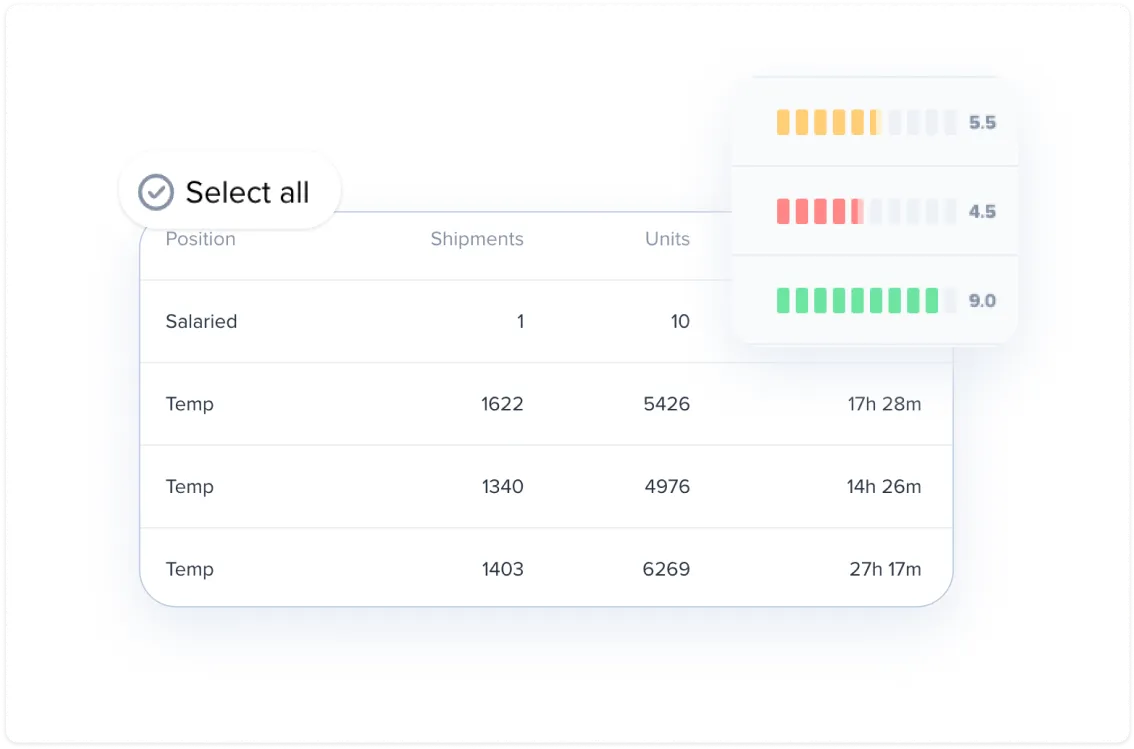Click the red rating bar
Viewport: 1134px width, 749px height.
[866, 211]
